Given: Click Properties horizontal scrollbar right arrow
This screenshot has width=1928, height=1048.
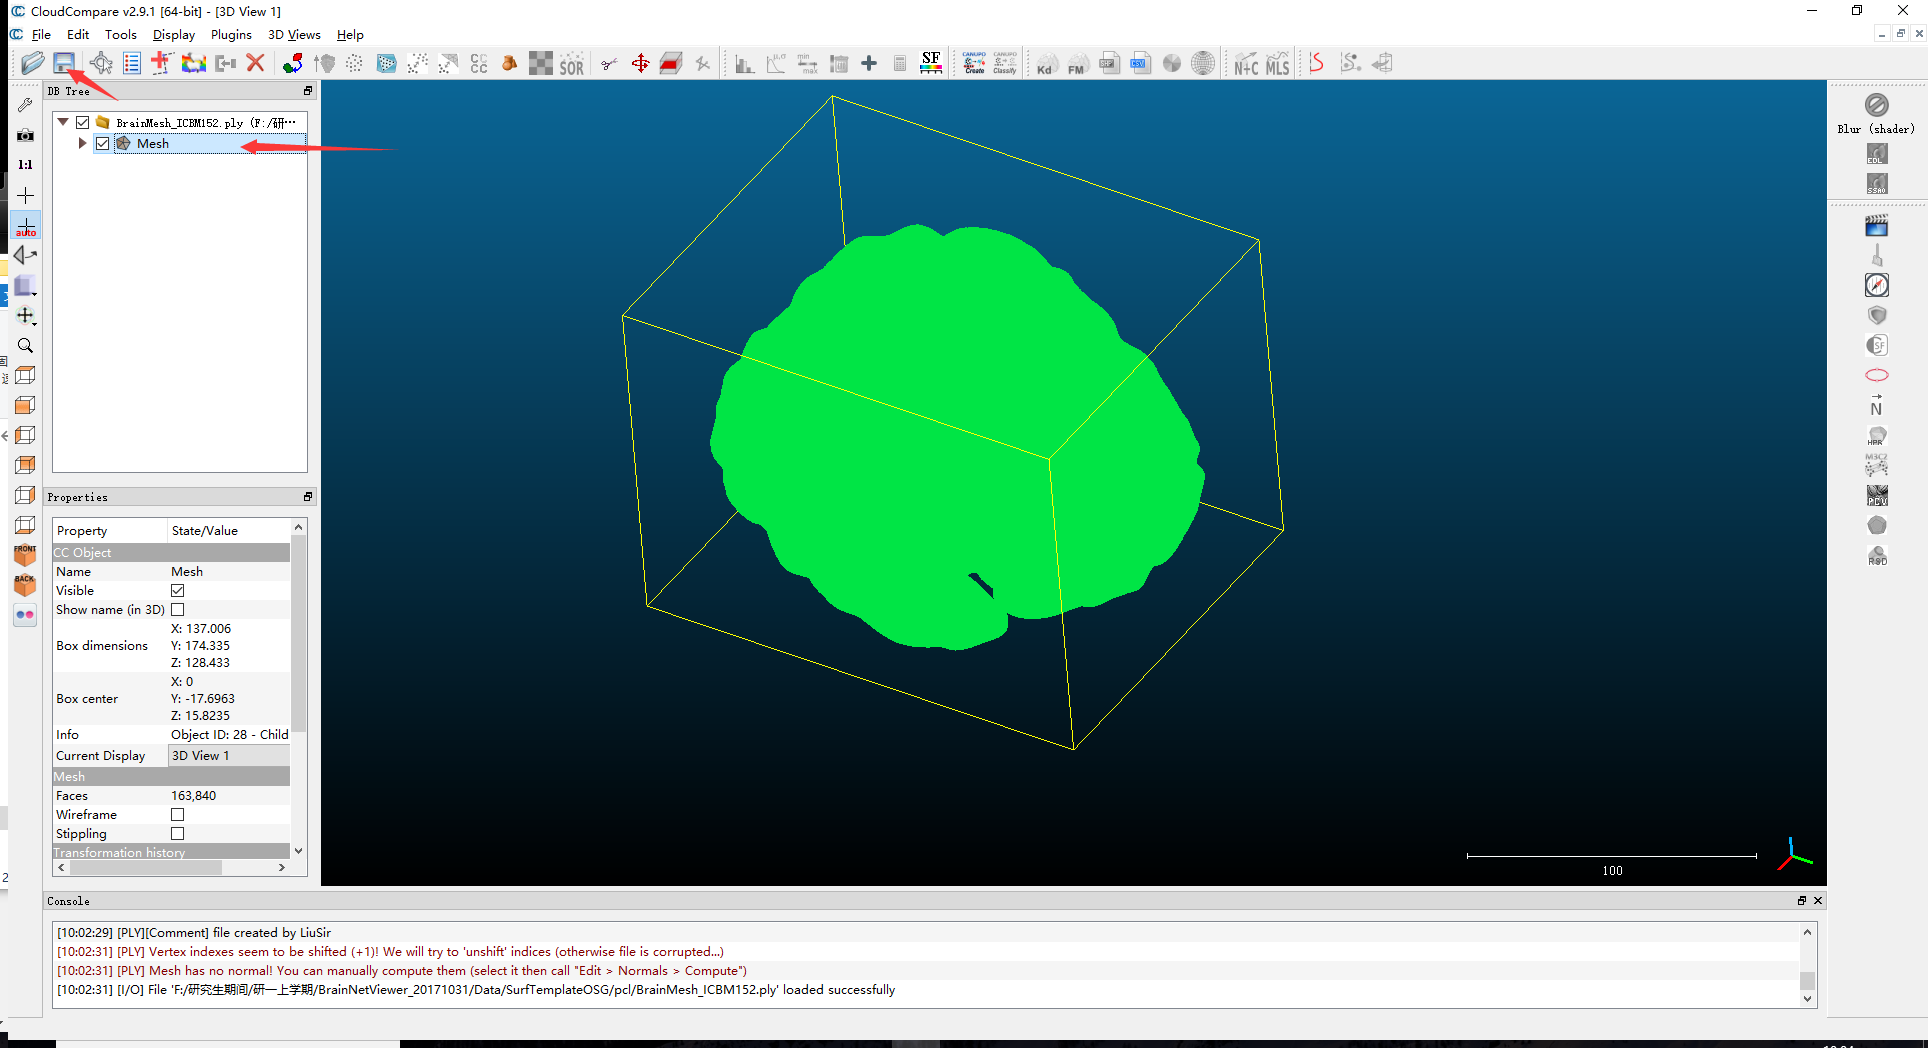Looking at the screenshot, I should [x=282, y=868].
